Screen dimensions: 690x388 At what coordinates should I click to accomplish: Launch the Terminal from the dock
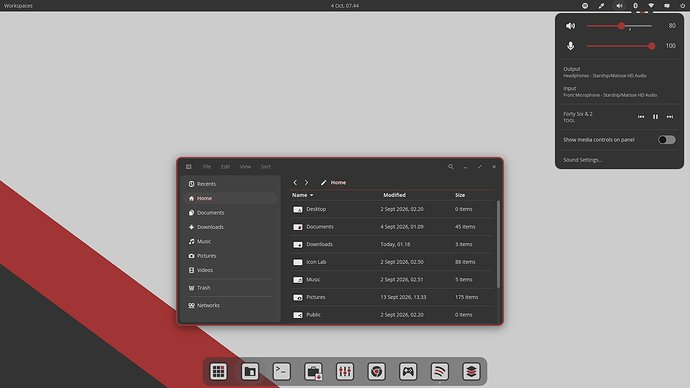282,371
